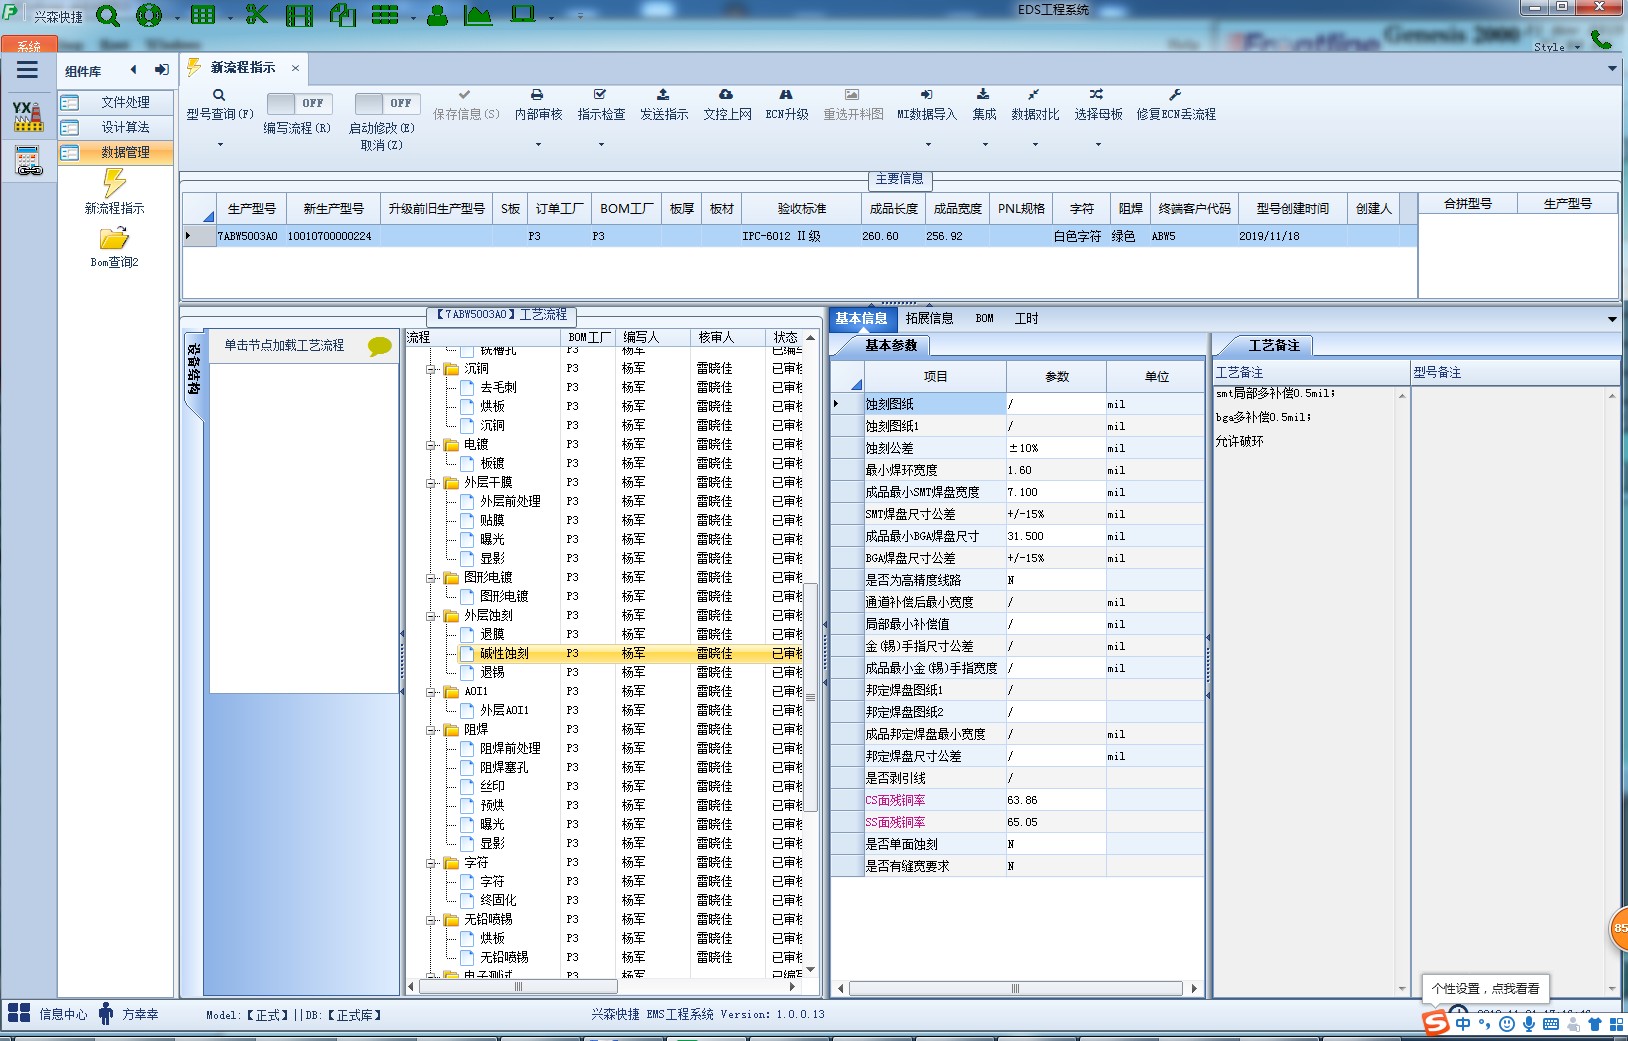Switch to the BOM tab
Screen dimensions: 1628x1041
(x=984, y=318)
